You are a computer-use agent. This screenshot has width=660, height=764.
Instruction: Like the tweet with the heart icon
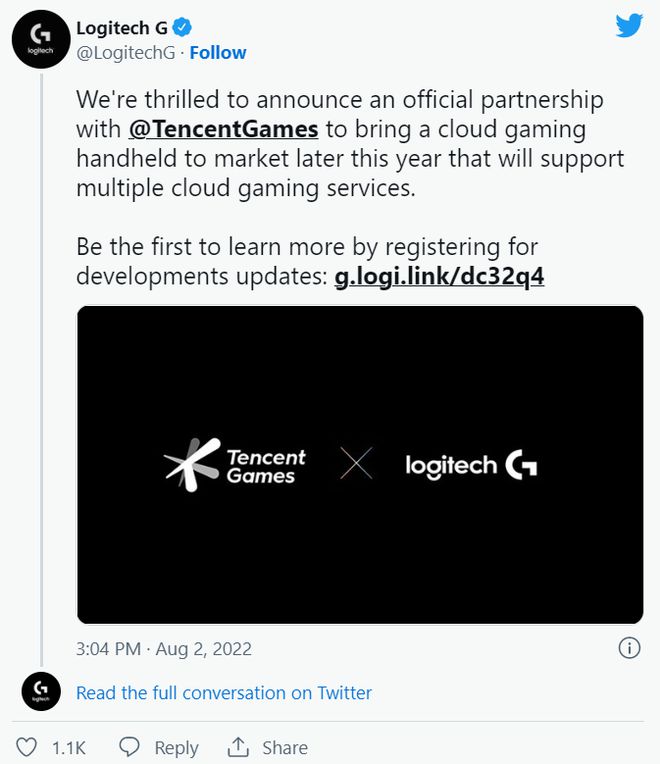pos(26,747)
